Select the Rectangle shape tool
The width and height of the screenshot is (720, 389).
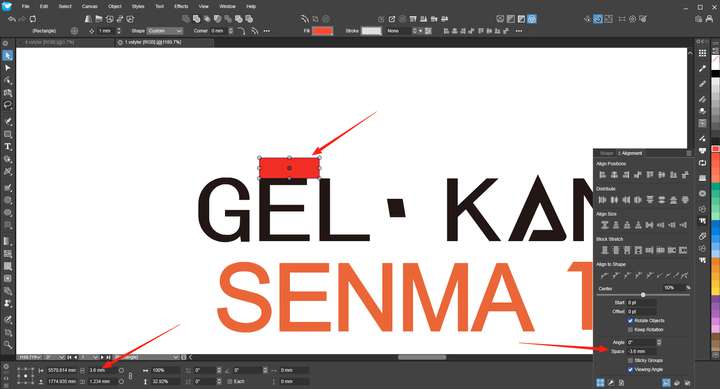(x=8, y=135)
